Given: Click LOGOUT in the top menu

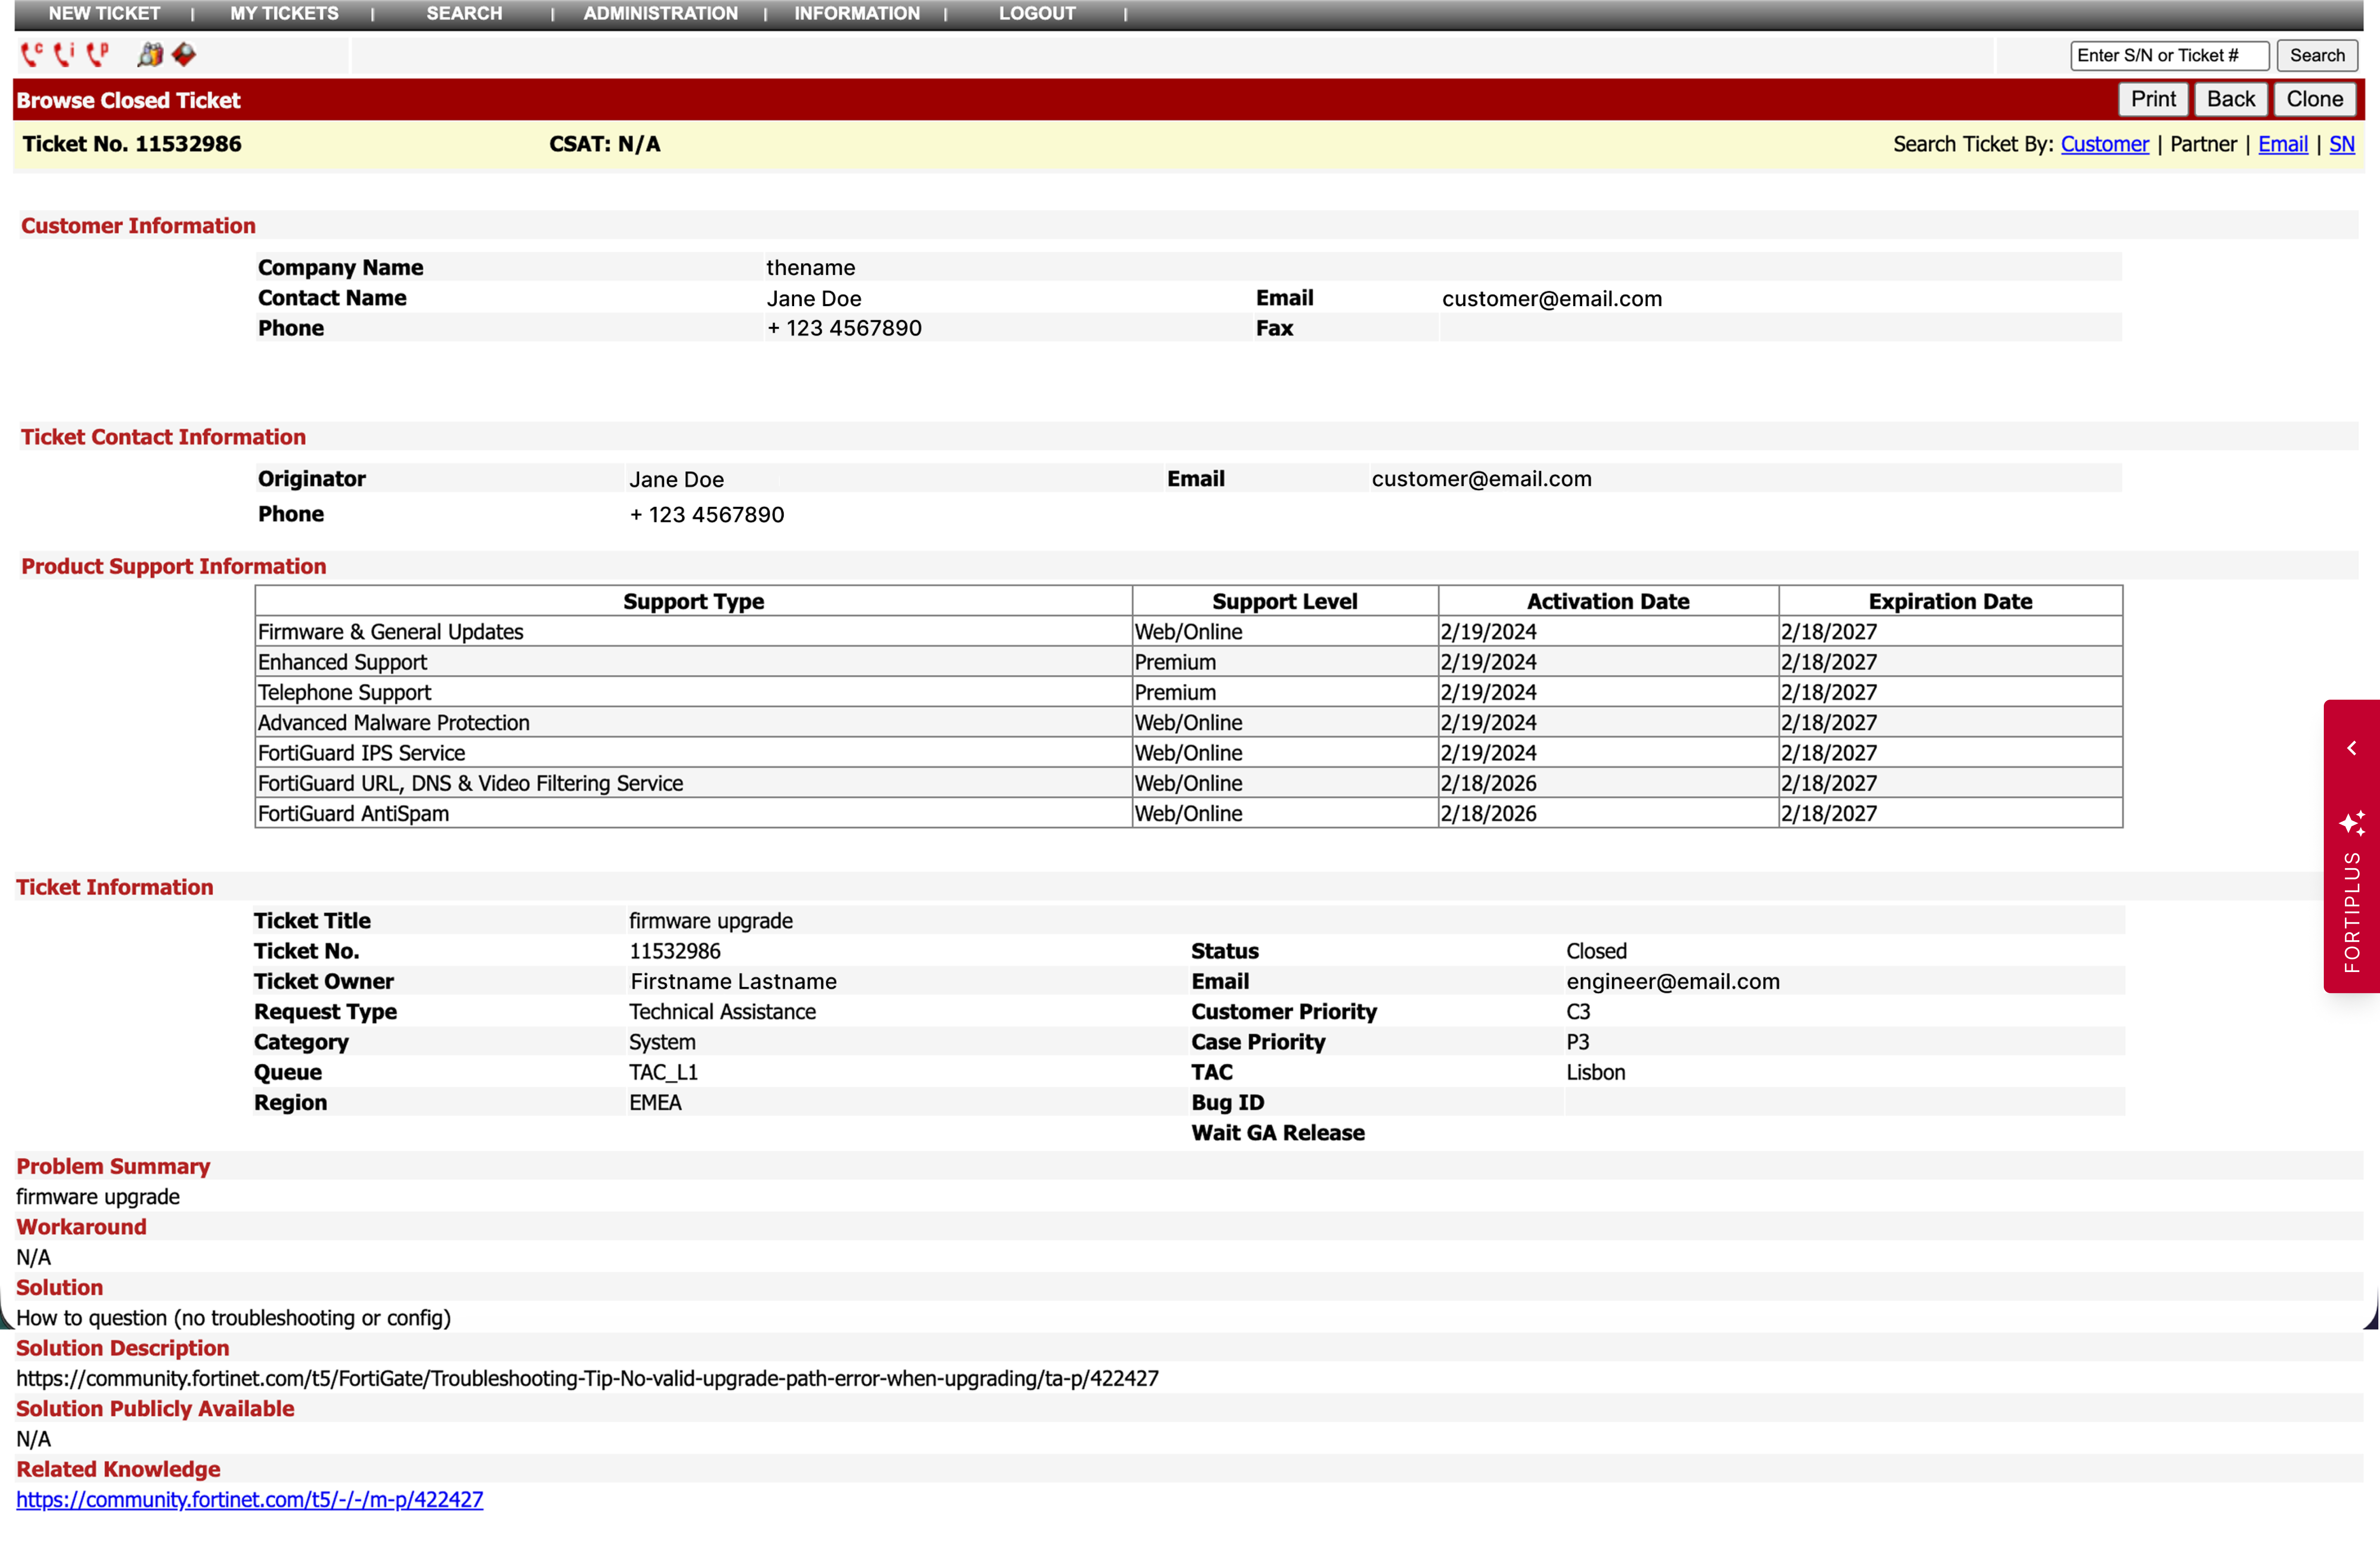Looking at the screenshot, I should tap(1037, 14).
